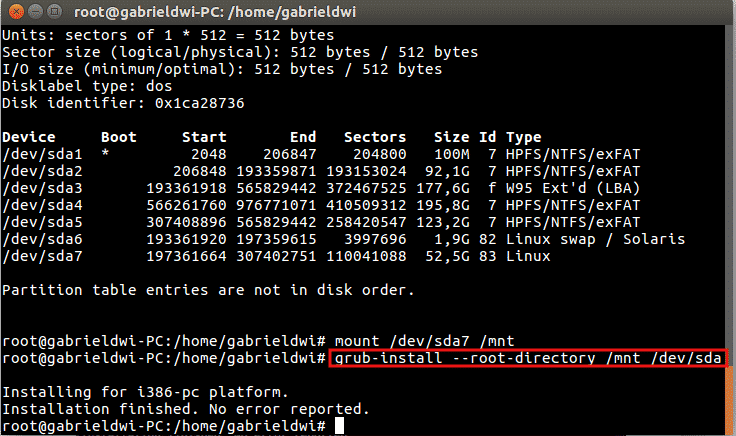The height and width of the screenshot is (436, 736).
Task: Click the terminal title 'root@gabrieldwi-PC: /home/gabrieldwi'
Action: [x=215, y=12]
